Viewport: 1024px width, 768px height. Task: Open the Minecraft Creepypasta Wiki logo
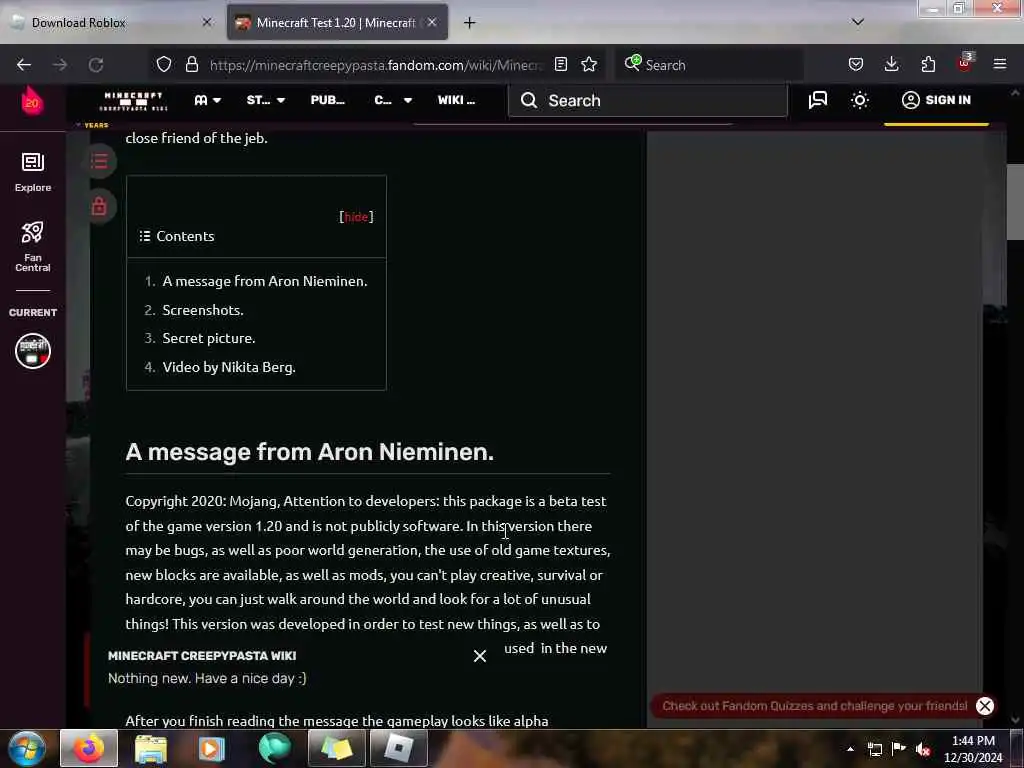point(134,101)
